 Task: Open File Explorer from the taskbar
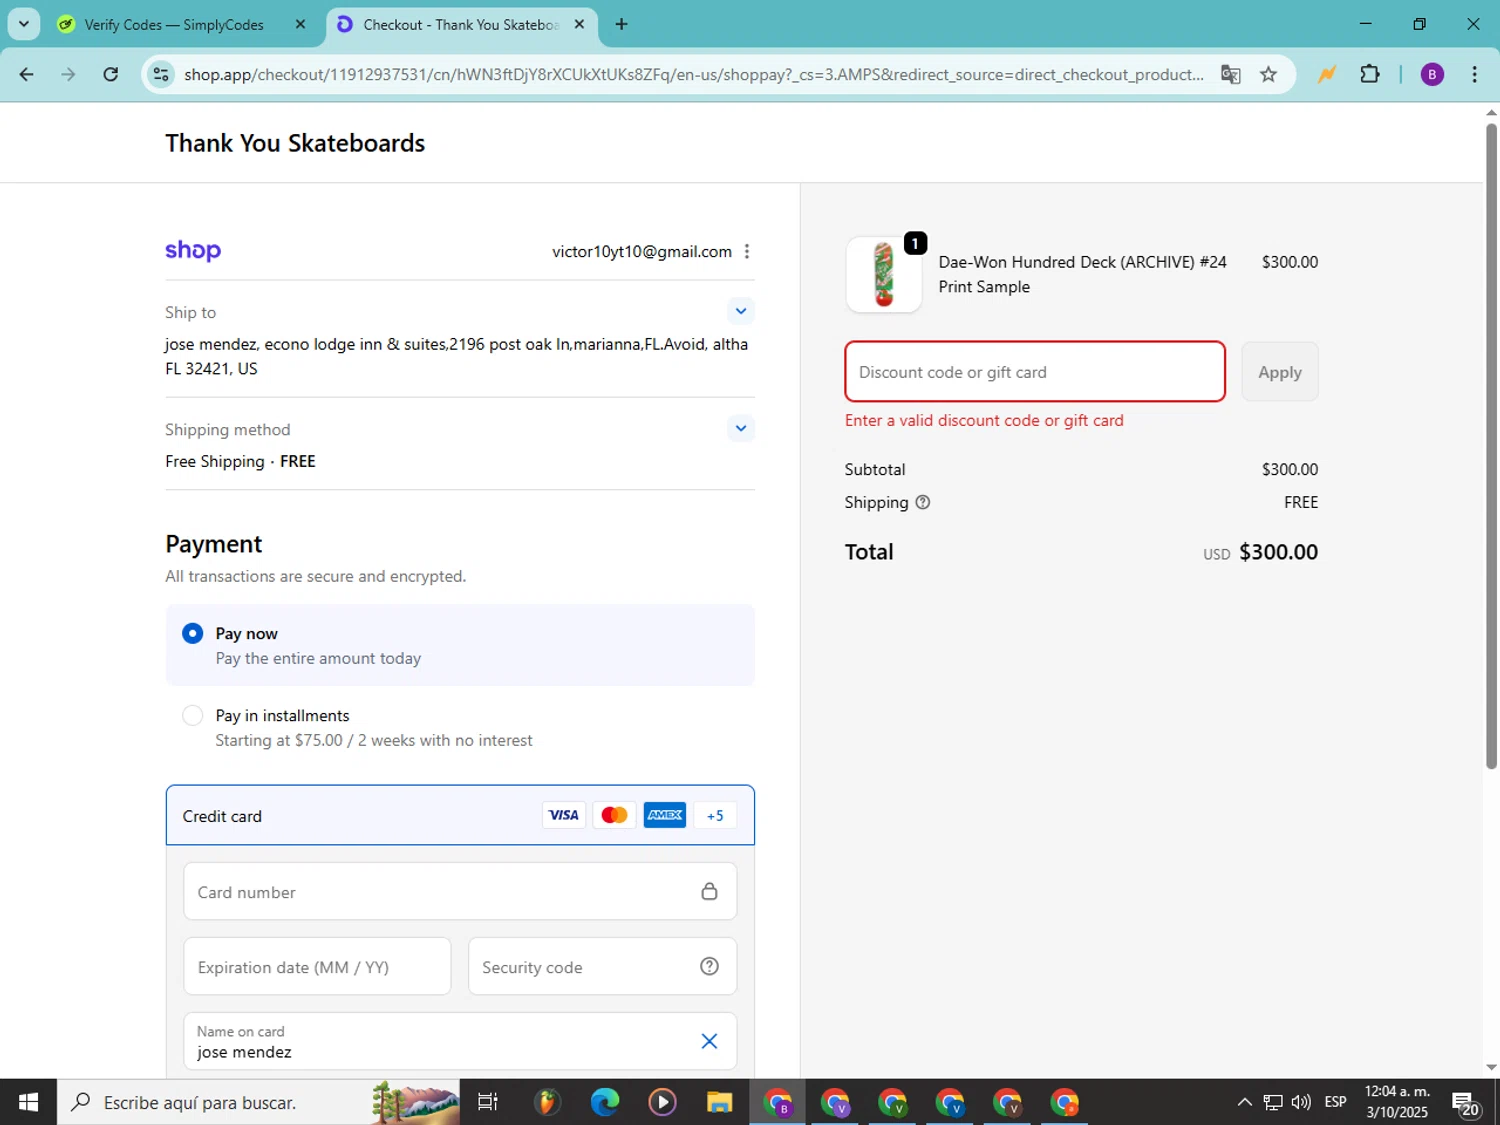[x=719, y=1102]
